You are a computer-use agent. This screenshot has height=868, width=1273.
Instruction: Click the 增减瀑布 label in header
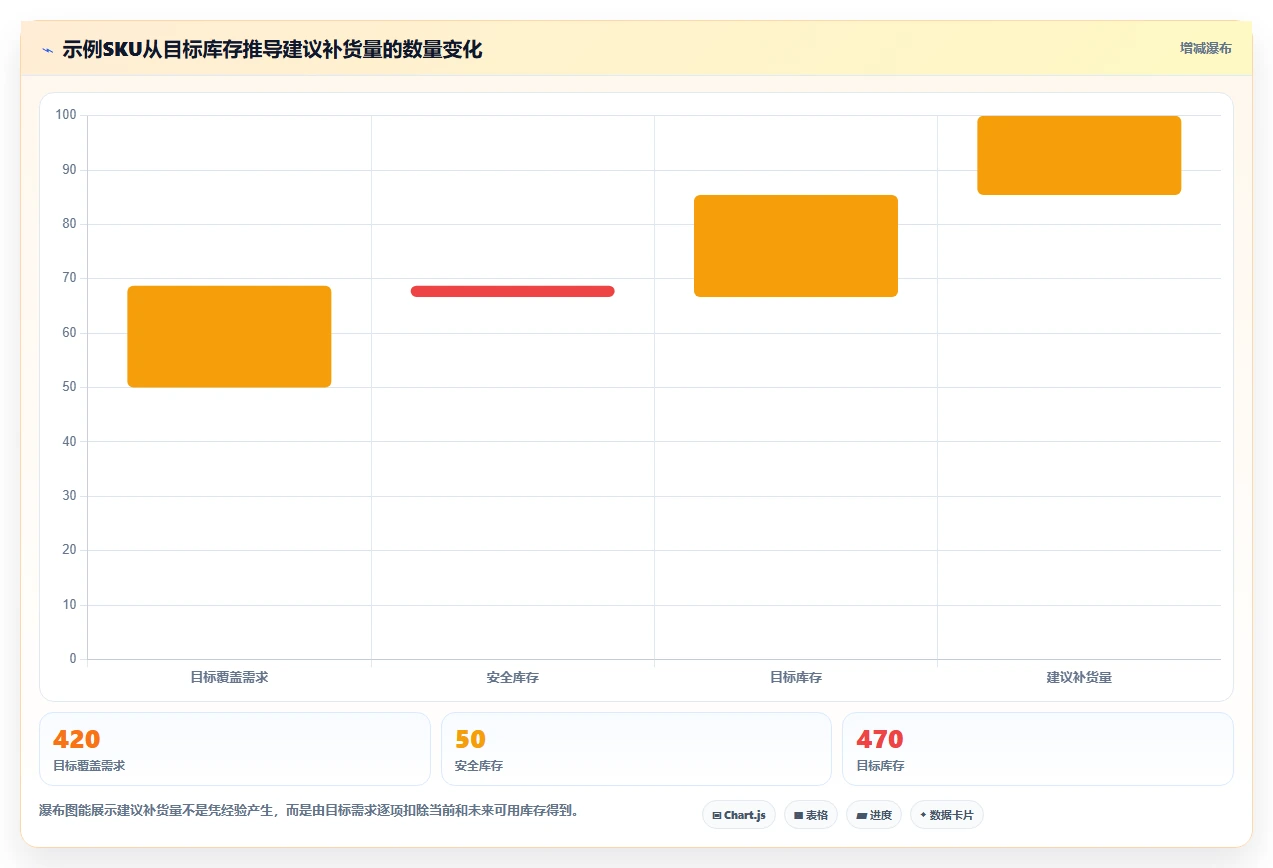point(1205,48)
